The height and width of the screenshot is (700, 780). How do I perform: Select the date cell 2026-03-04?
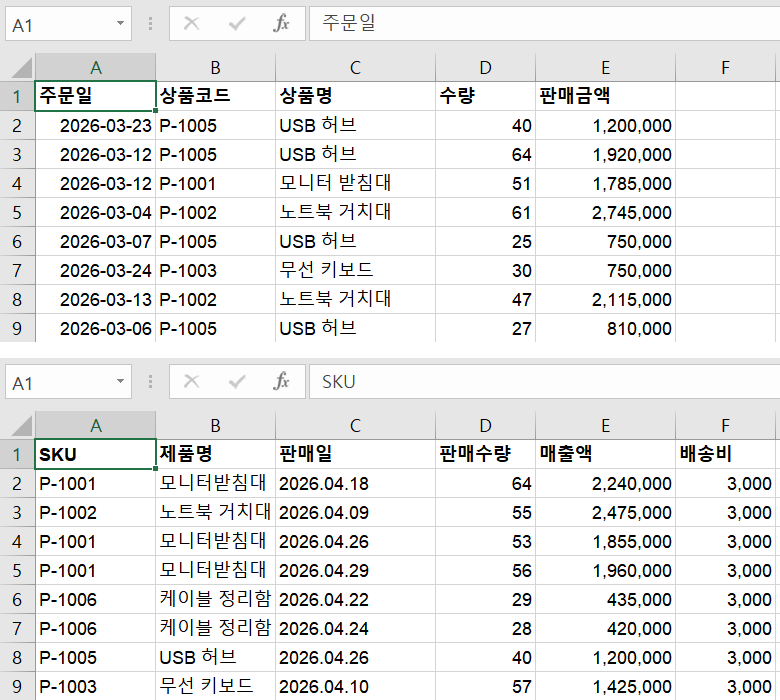click(x=96, y=212)
